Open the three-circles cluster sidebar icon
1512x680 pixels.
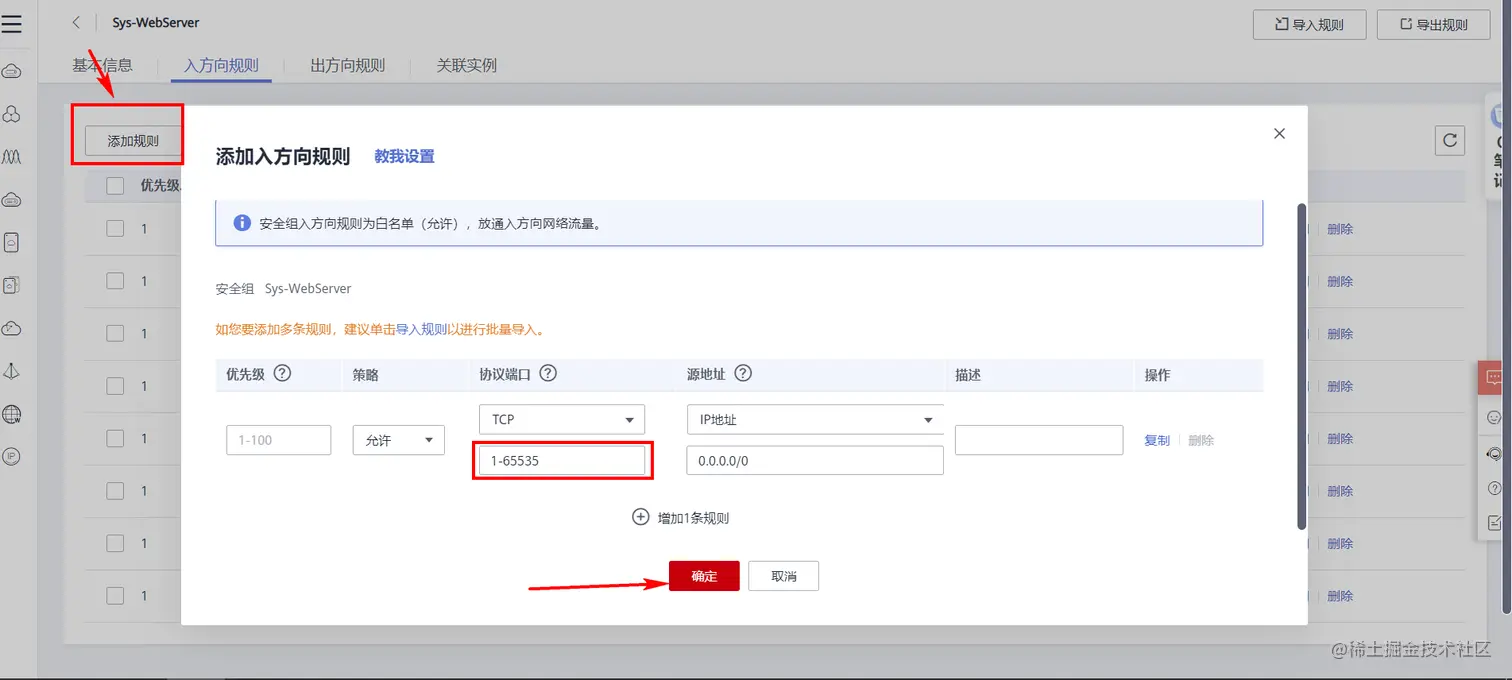pos(12,114)
